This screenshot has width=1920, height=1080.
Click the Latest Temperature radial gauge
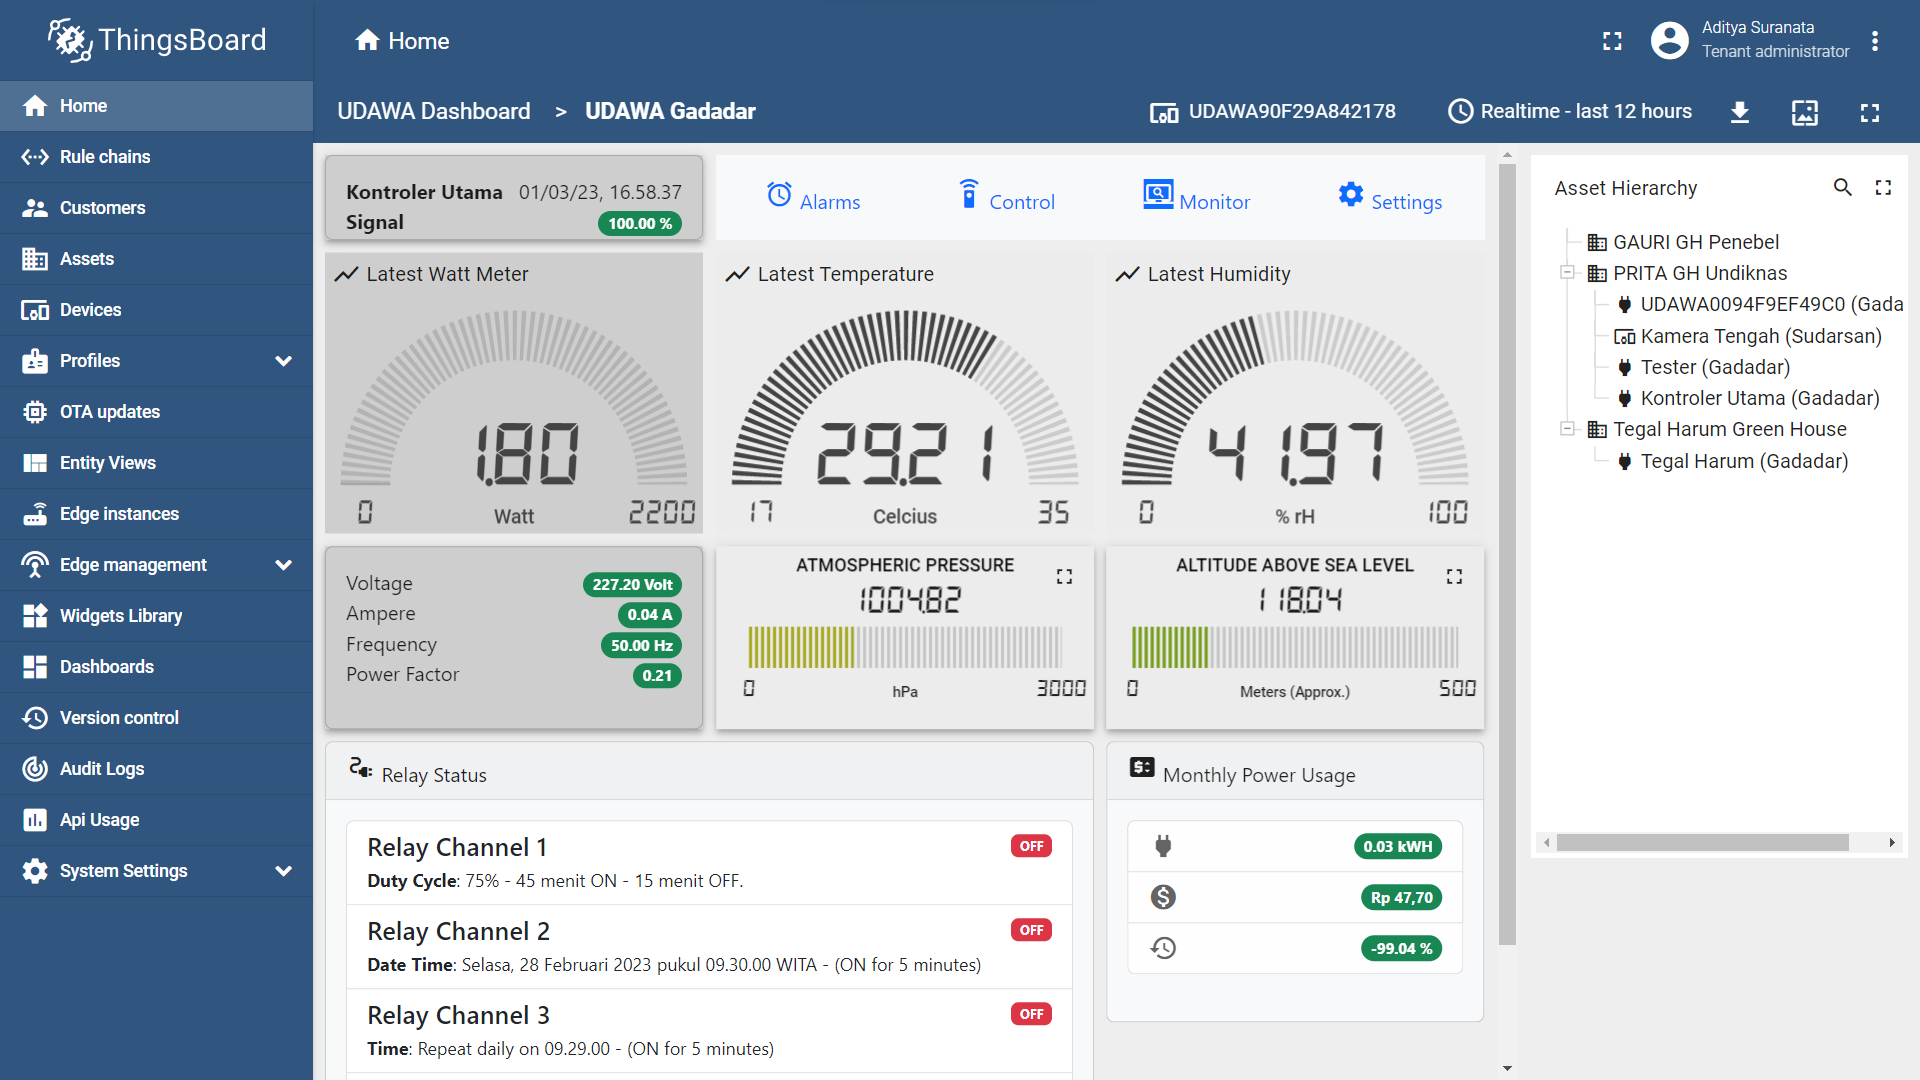pyautogui.click(x=905, y=400)
